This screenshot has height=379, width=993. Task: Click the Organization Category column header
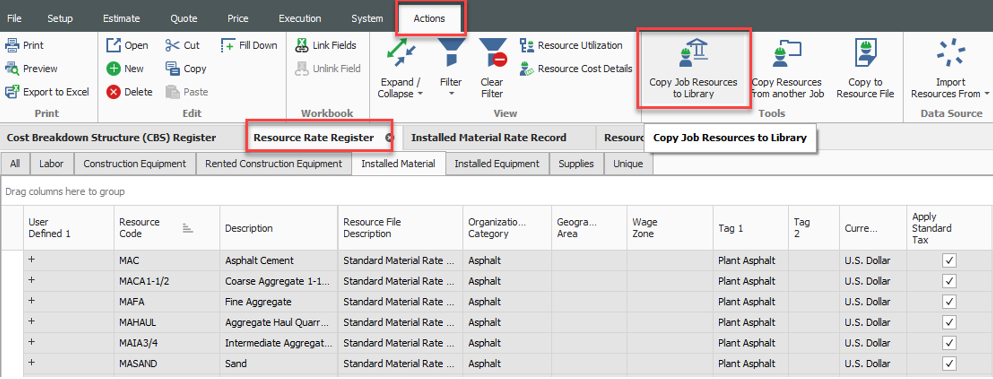tap(507, 228)
